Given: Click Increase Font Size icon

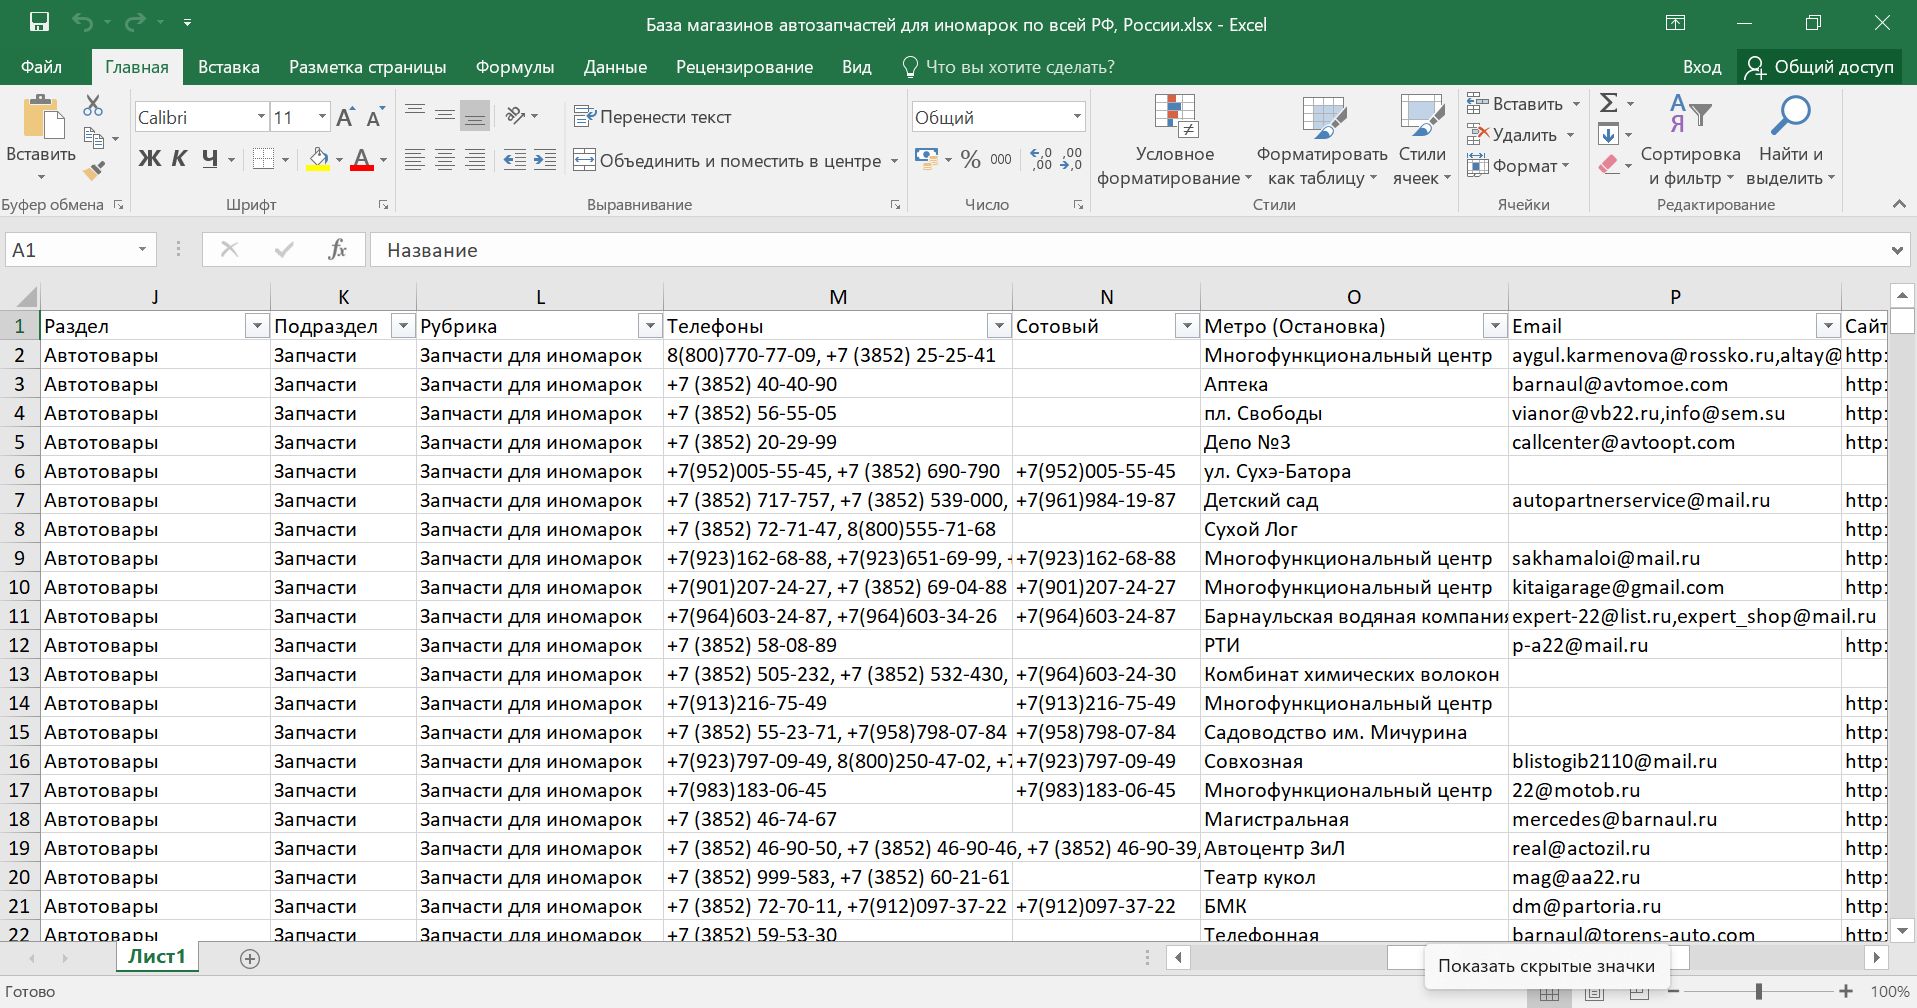Looking at the screenshot, I should point(345,118).
